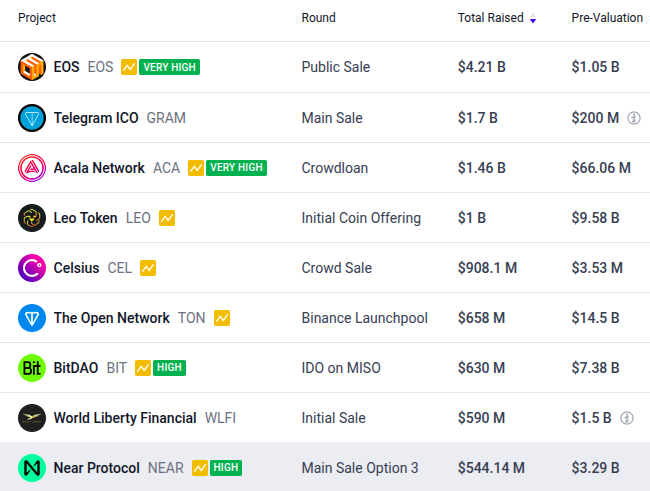Open the World Liberty Financial link

[x=125, y=418]
